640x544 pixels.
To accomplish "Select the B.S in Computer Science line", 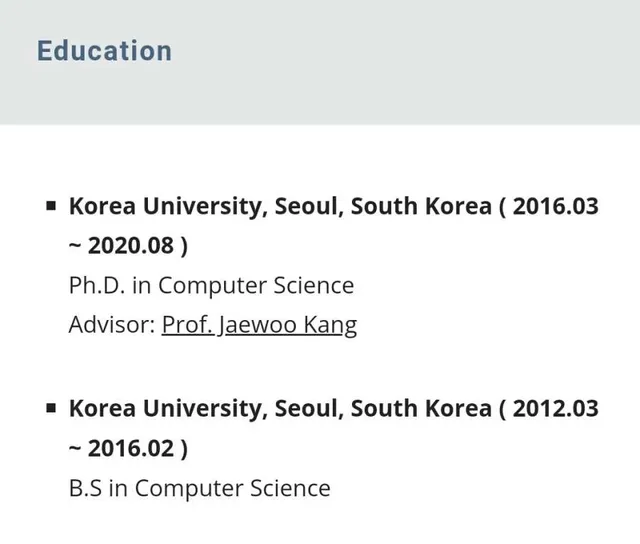I will coord(199,488).
